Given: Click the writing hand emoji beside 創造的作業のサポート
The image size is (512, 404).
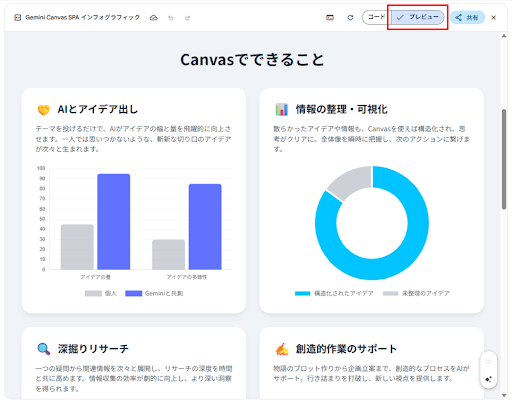Looking at the screenshot, I should (x=282, y=349).
